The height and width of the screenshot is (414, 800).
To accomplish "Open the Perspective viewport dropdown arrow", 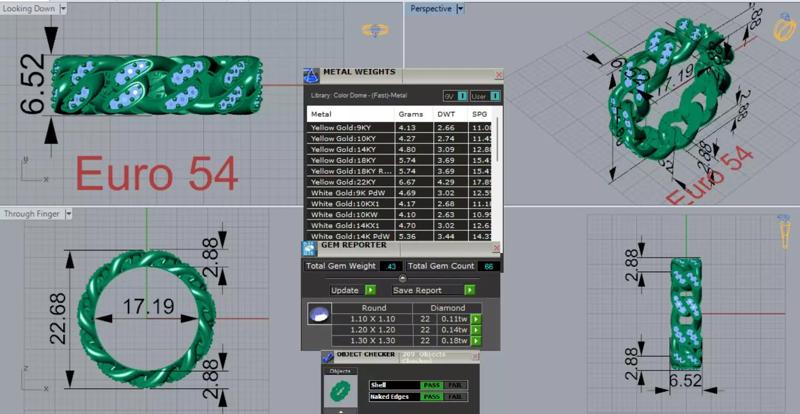I will tap(460, 9).
